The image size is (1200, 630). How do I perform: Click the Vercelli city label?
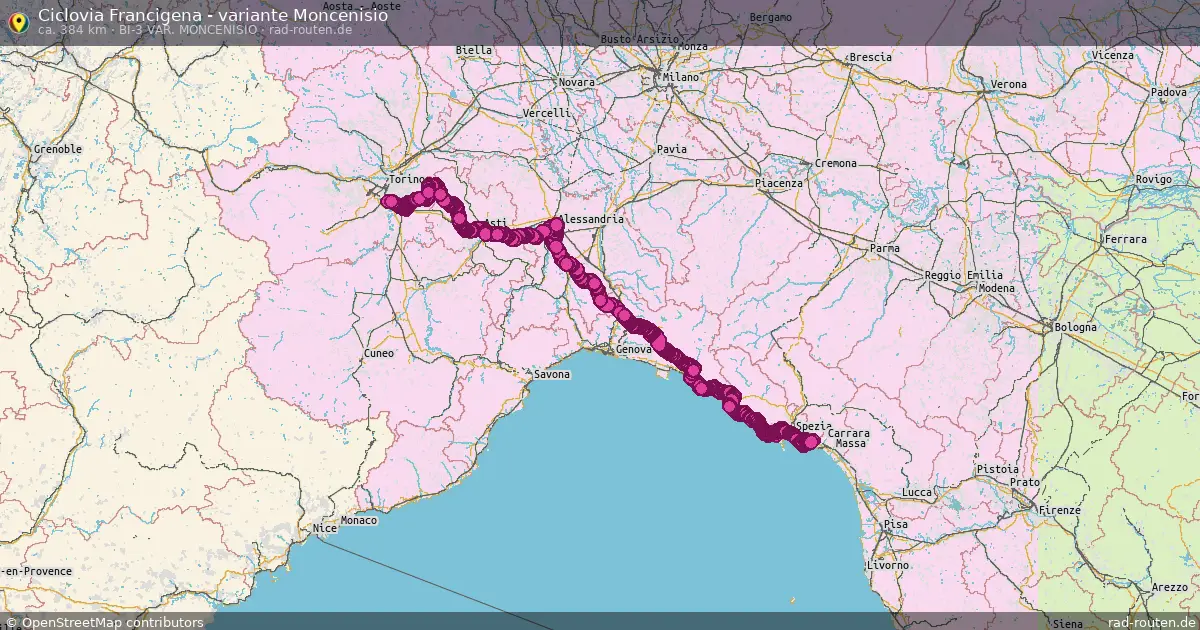546,114
